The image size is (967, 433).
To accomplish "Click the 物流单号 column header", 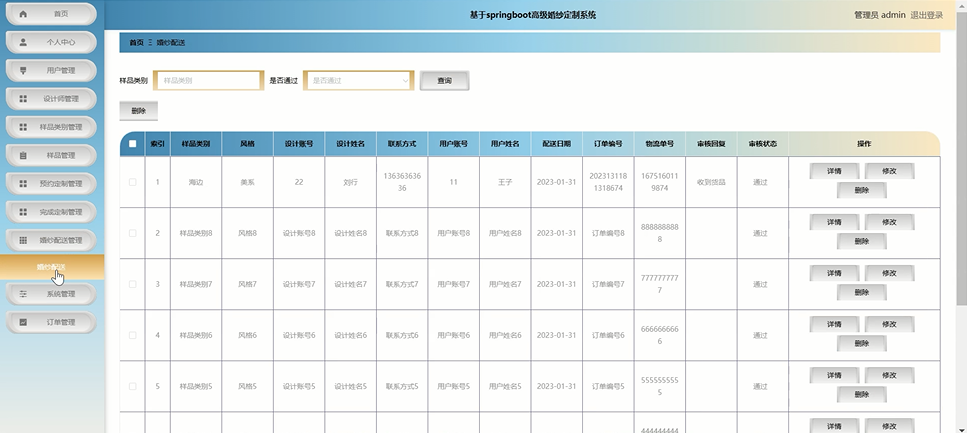I will [659, 144].
